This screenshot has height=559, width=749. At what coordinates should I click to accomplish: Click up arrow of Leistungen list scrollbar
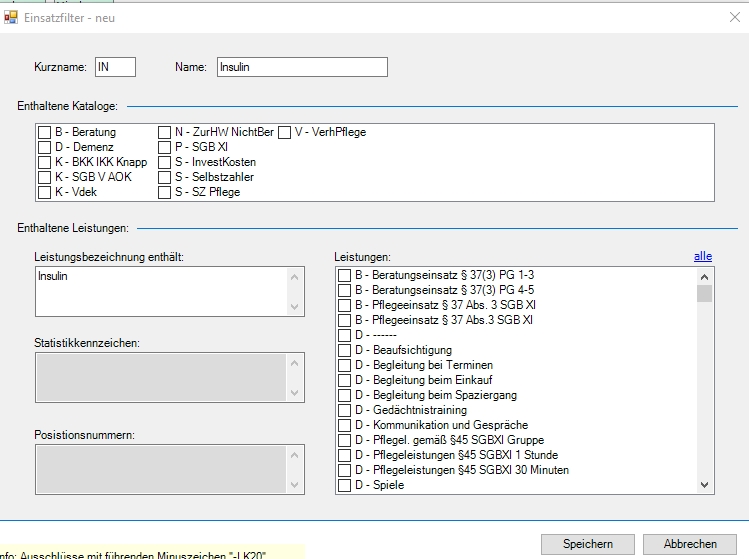tap(705, 276)
